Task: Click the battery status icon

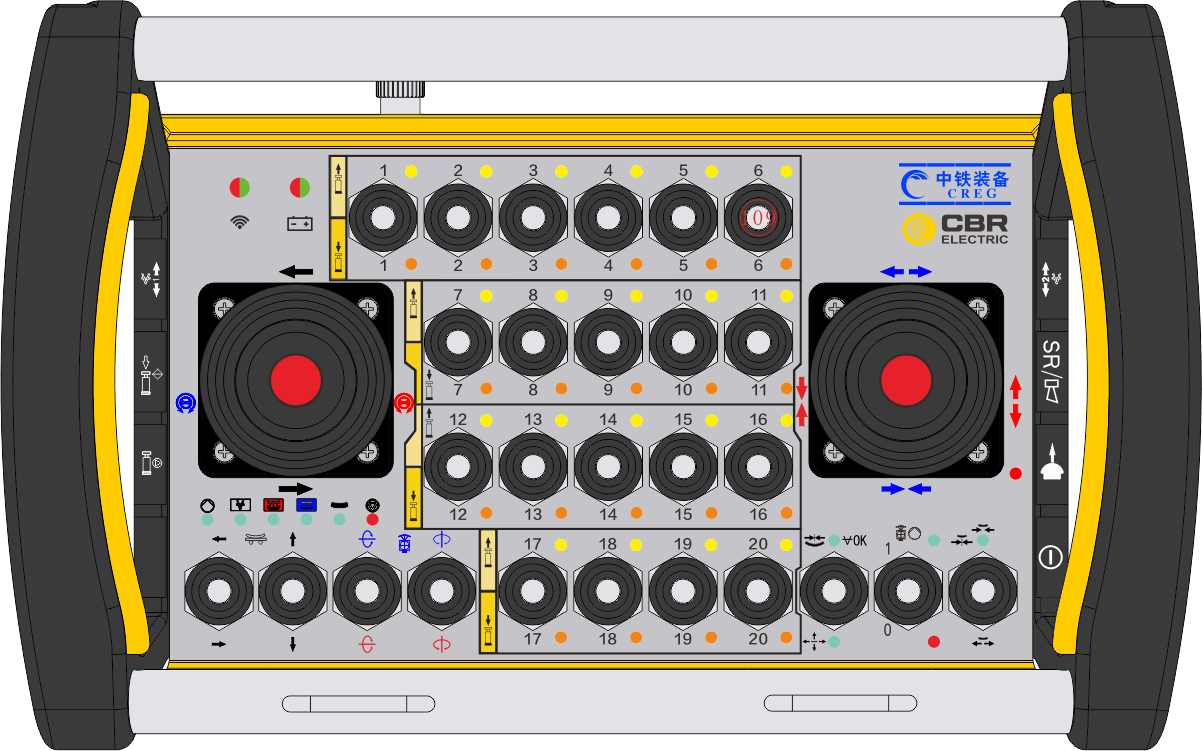Action: tap(300, 223)
